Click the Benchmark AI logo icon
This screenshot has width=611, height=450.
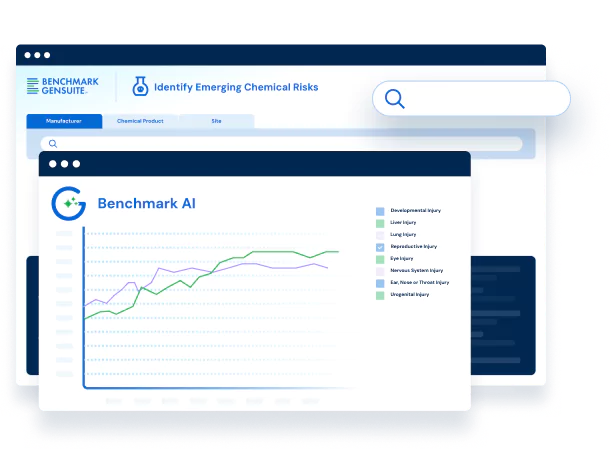(x=69, y=203)
